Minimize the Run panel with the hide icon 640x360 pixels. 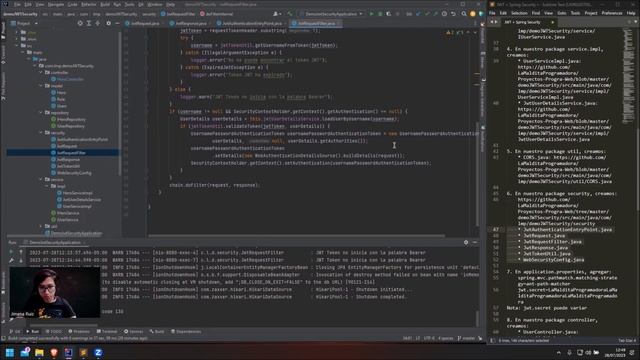[x=475, y=242]
